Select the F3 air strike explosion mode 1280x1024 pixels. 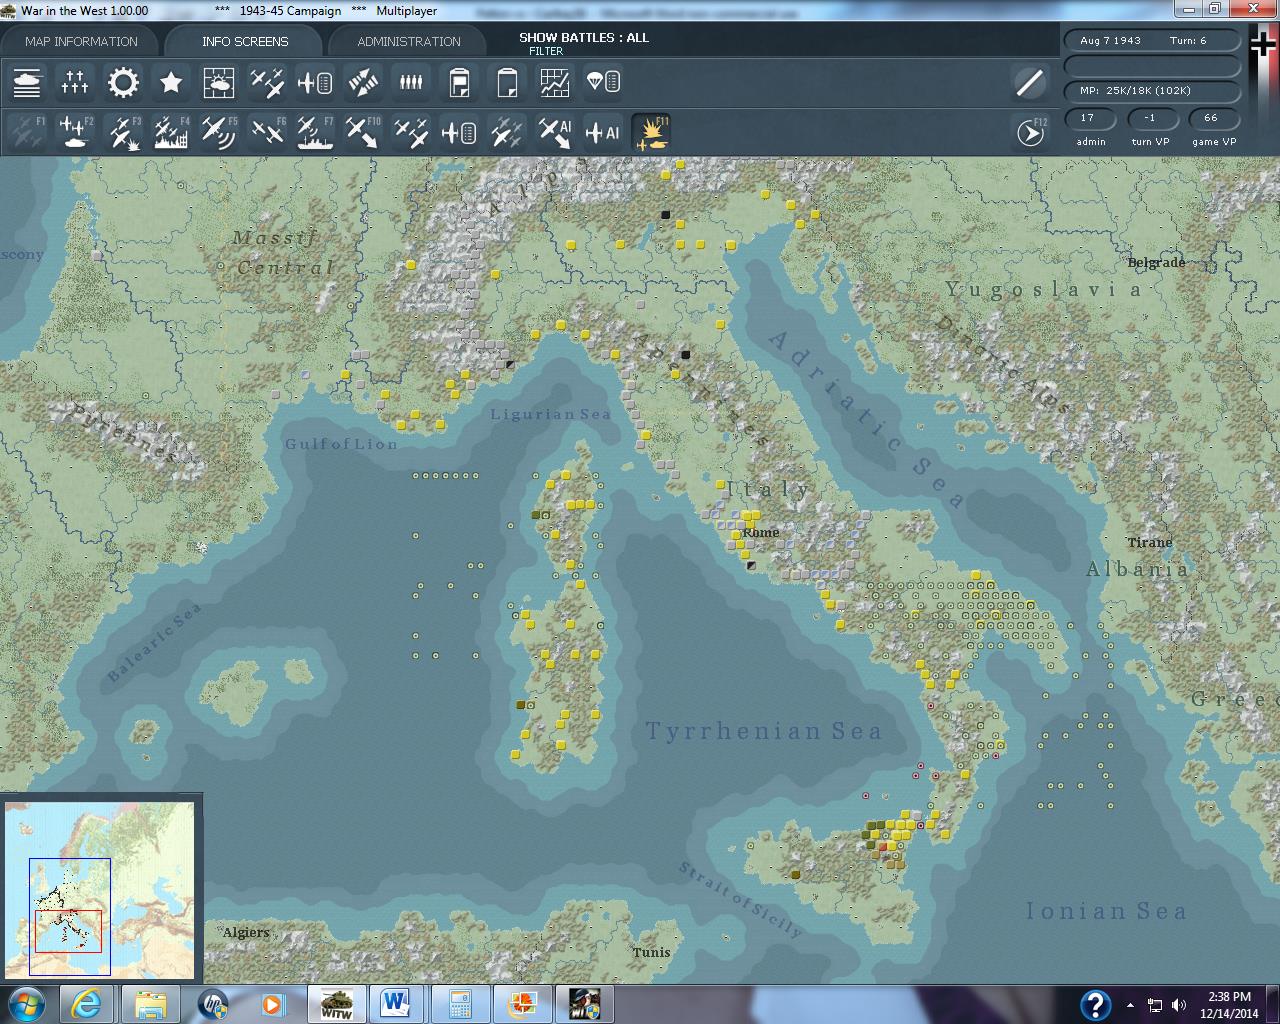click(123, 132)
